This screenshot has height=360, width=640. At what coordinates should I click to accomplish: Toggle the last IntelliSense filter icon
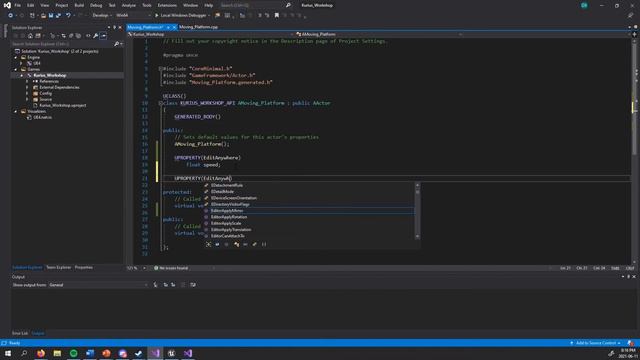pyautogui.click(x=264, y=244)
